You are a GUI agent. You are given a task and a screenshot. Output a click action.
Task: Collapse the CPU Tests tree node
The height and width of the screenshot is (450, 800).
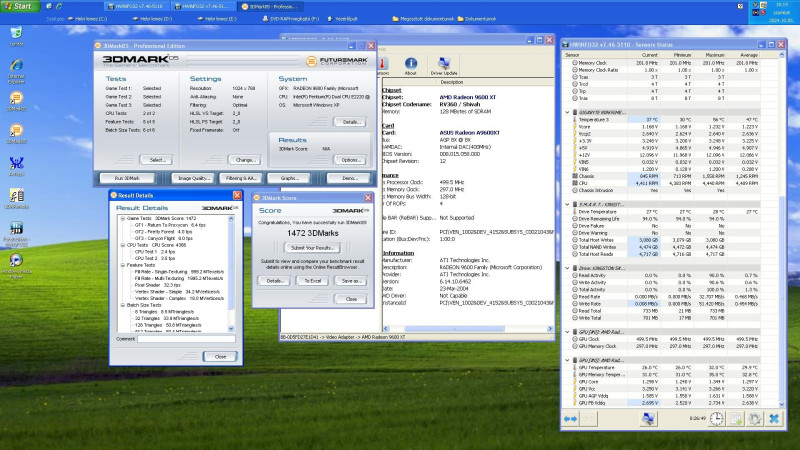point(123,245)
